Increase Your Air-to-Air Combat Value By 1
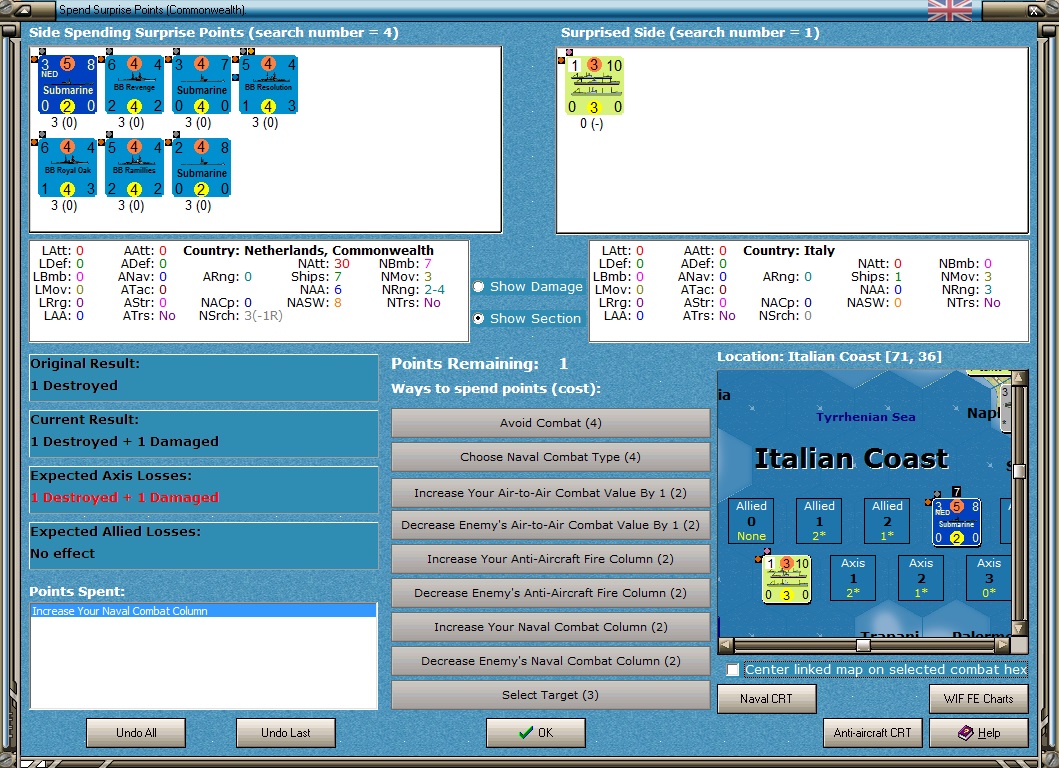The image size is (1059, 768). [550, 493]
